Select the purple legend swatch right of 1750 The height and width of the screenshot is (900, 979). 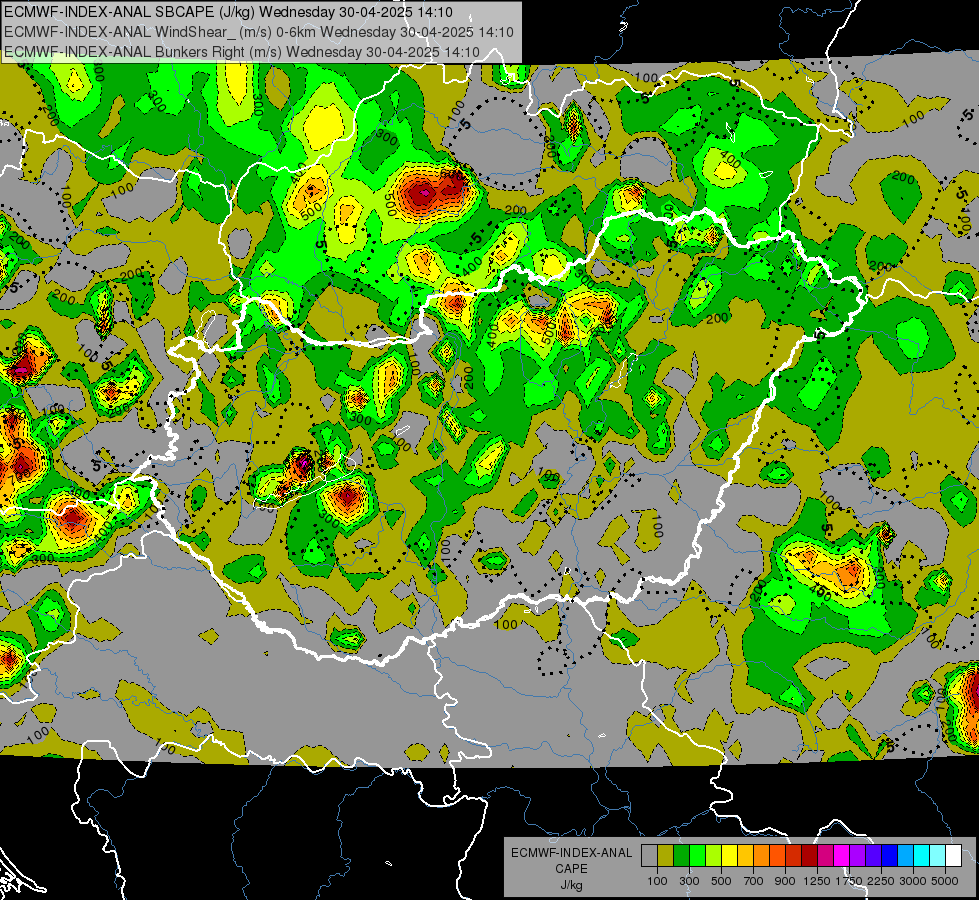tap(857, 856)
